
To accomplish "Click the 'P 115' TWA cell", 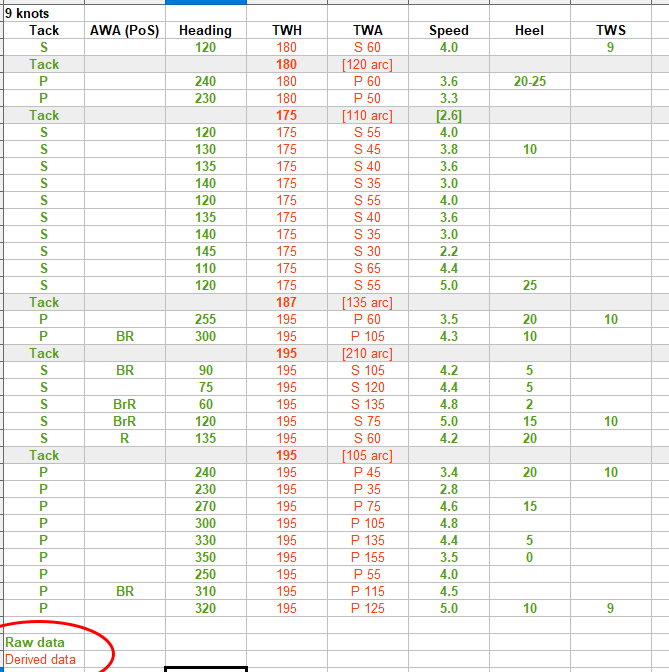I will pyautogui.click(x=368, y=591).
